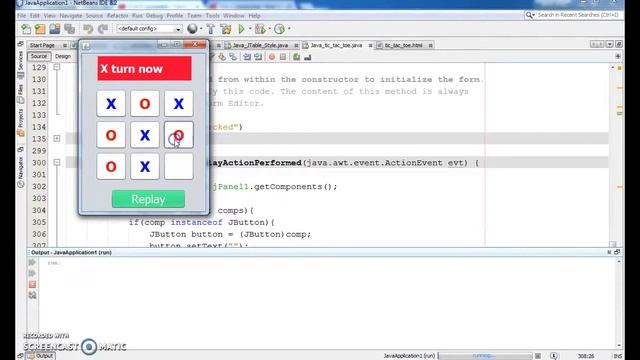Screen dimensions: 640x360
Task: Click the Comment icon in the editor toolbar
Action: coord(296,57)
